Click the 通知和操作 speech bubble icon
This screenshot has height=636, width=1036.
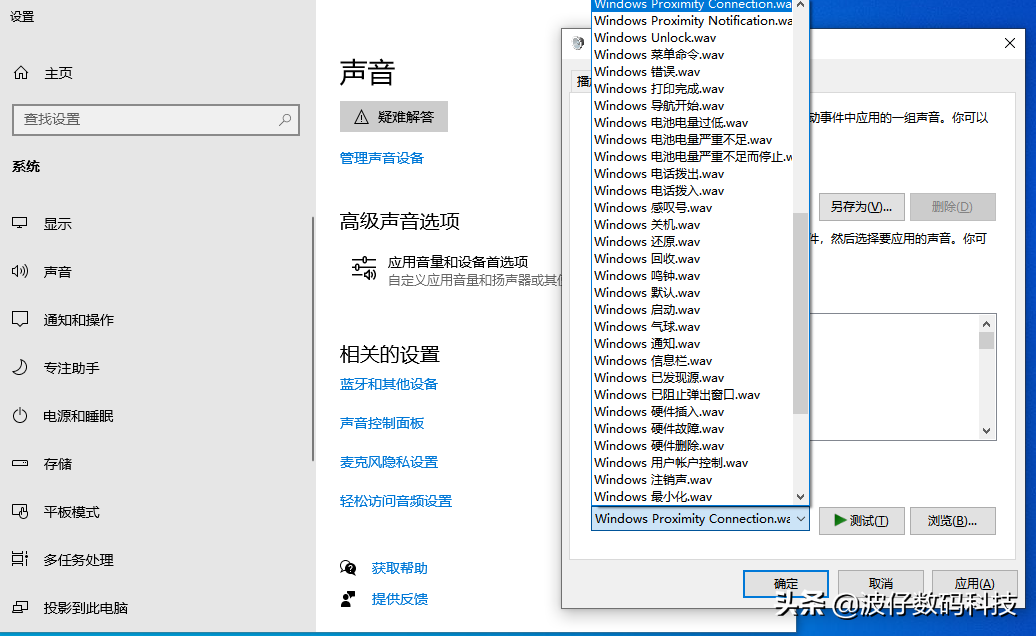click(x=20, y=319)
